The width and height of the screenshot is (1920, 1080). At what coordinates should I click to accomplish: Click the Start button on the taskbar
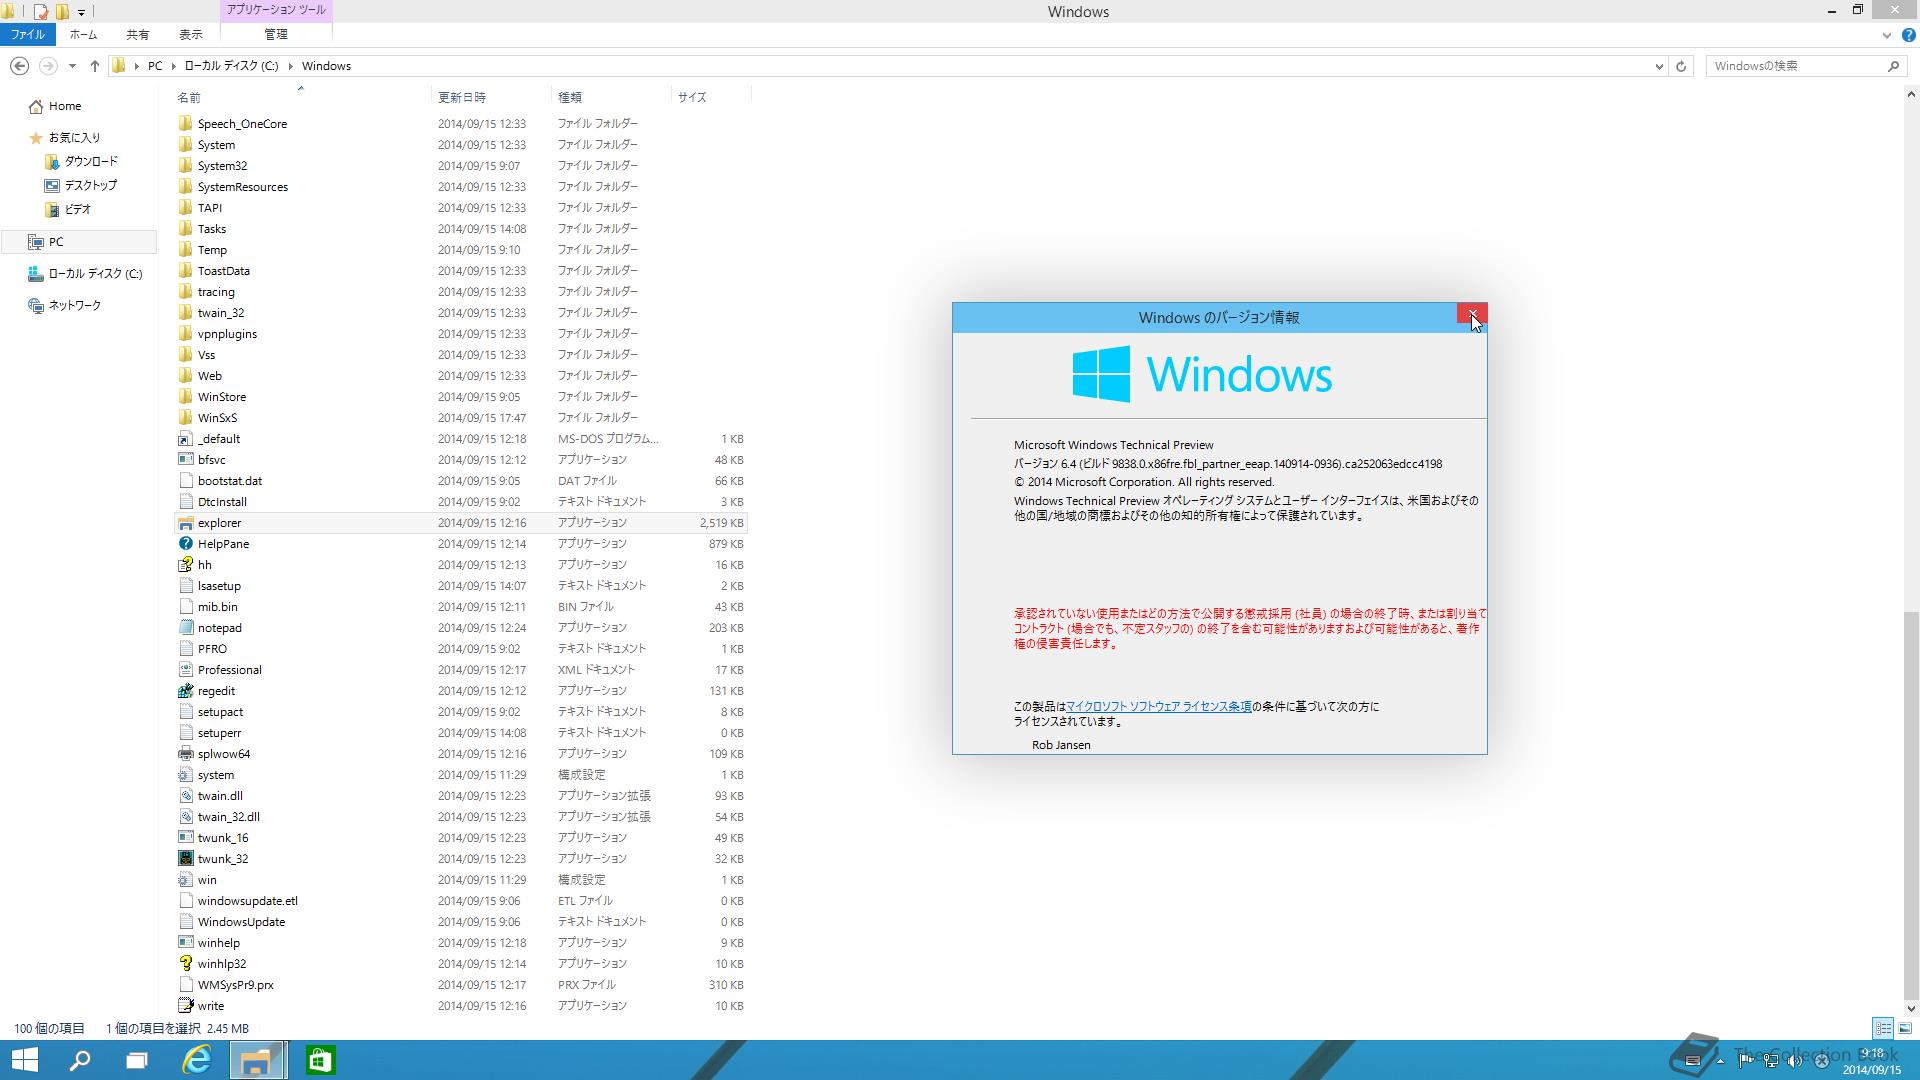click(x=24, y=1060)
